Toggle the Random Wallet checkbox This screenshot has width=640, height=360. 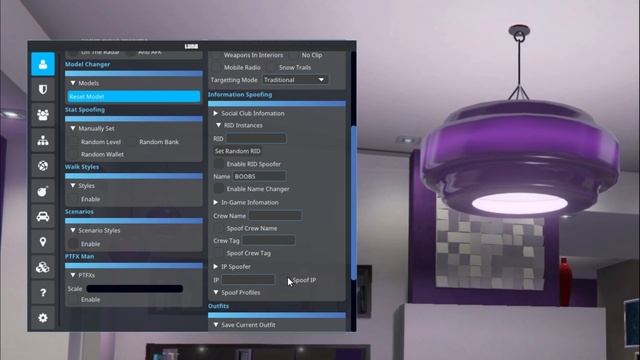(x=74, y=154)
